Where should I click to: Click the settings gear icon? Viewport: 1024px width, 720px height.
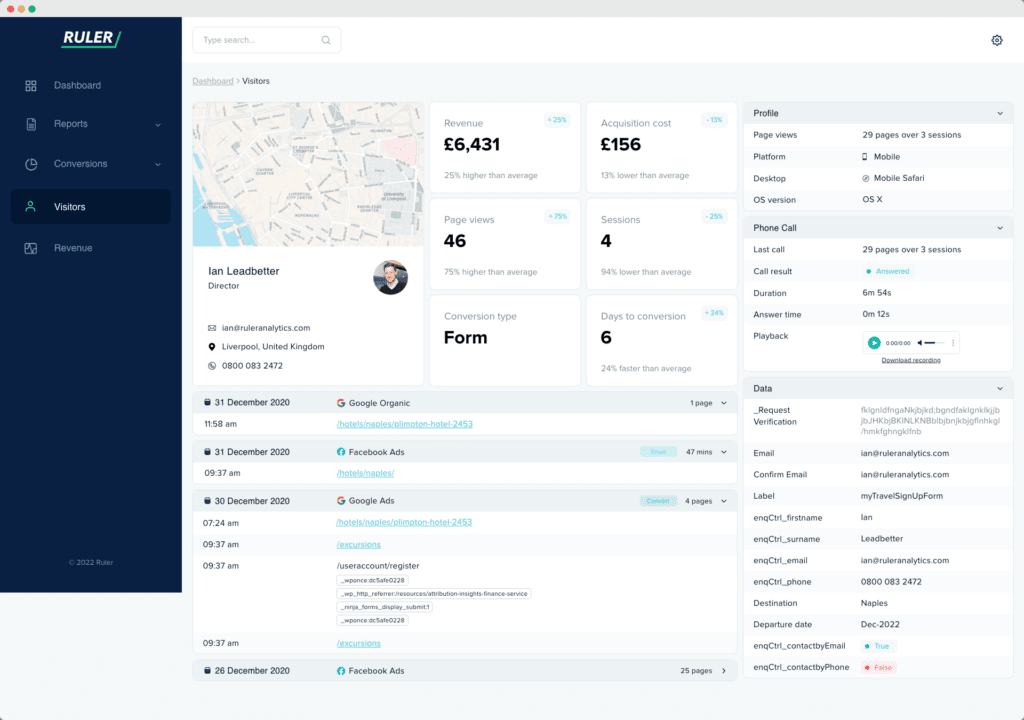[996, 40]
